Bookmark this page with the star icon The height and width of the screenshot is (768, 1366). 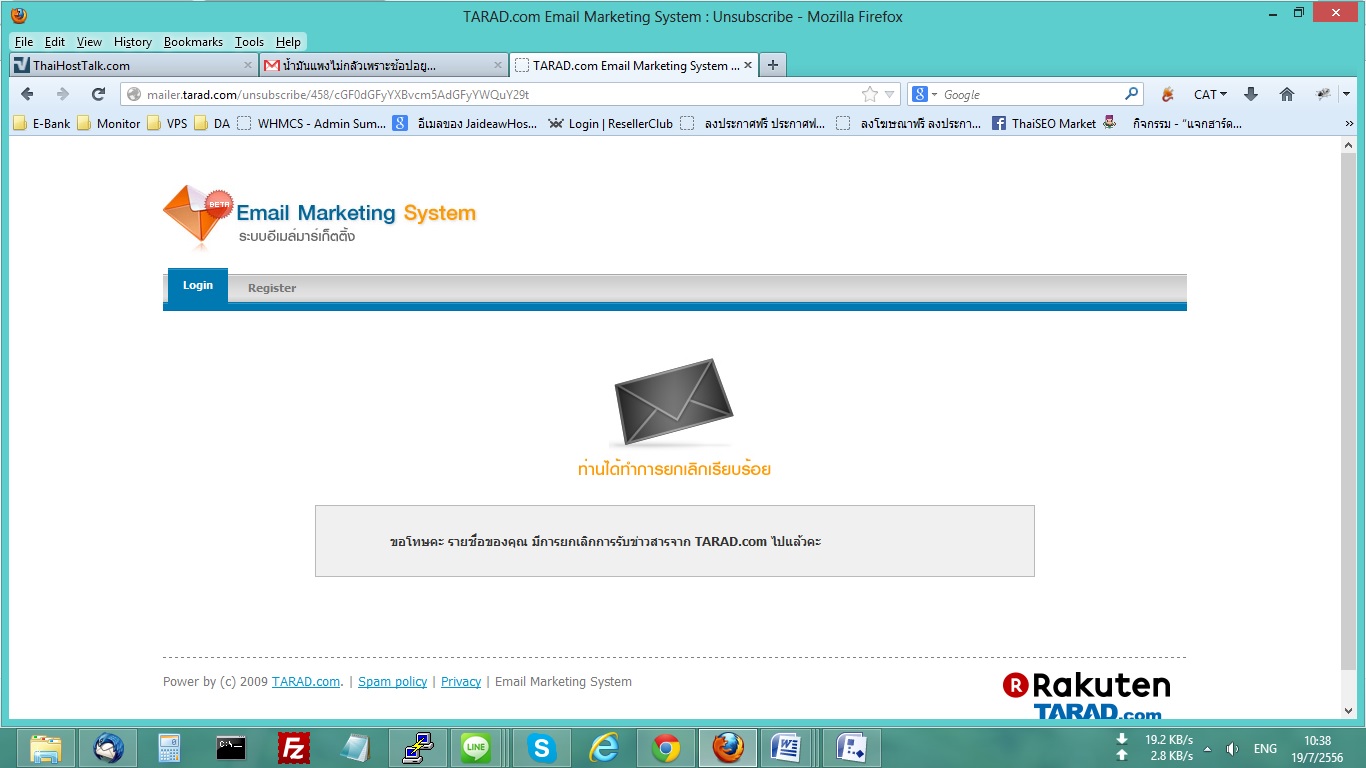pyautogui.click(x=870, y=94)
